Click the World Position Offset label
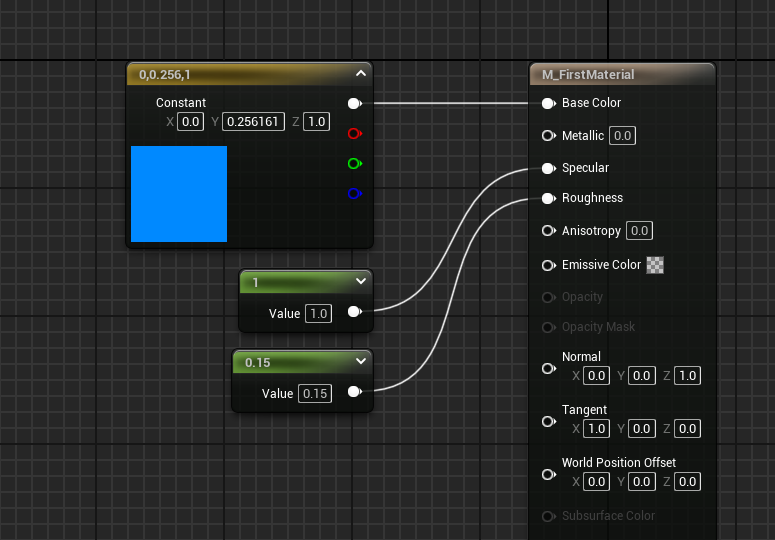This screenshot has width=775, height=540. pos(619,462)
